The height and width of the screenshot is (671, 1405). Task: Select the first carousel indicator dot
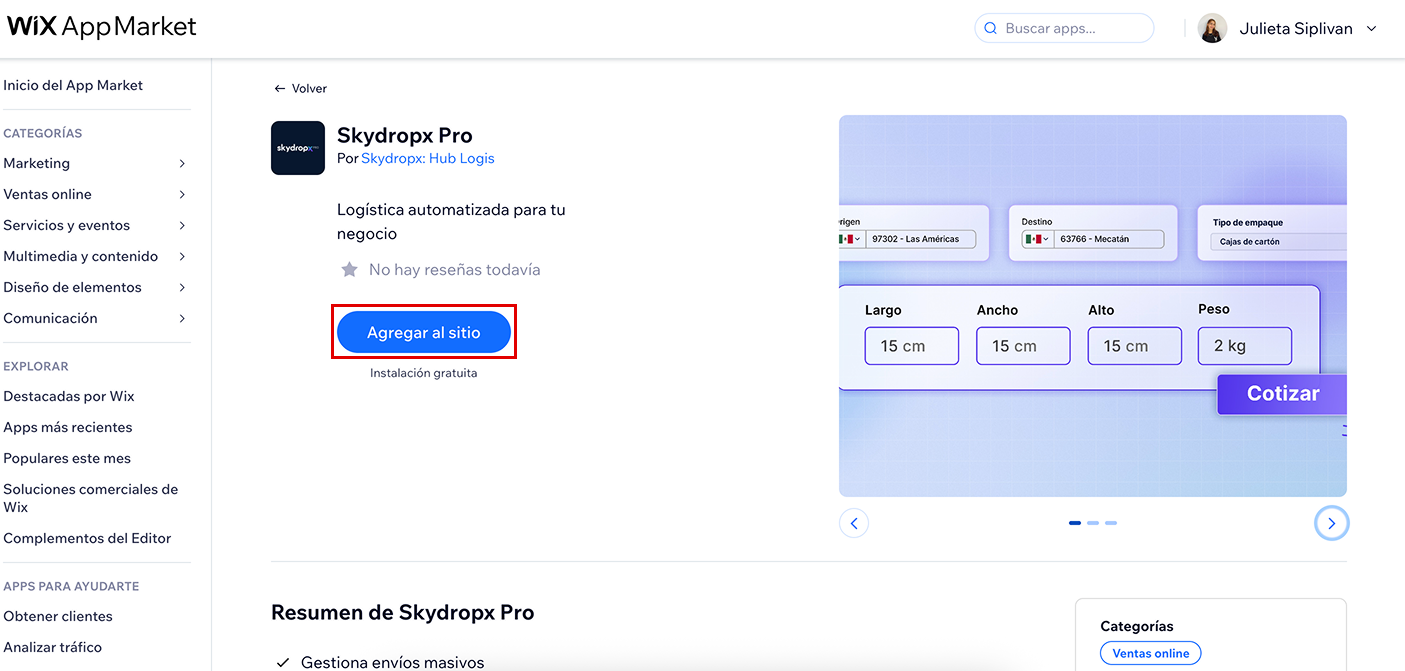1075,523
